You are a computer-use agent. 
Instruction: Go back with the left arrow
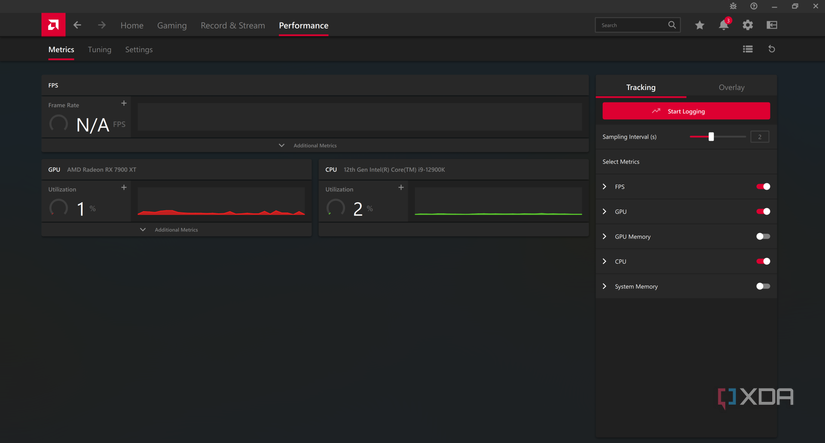(78, 25)
